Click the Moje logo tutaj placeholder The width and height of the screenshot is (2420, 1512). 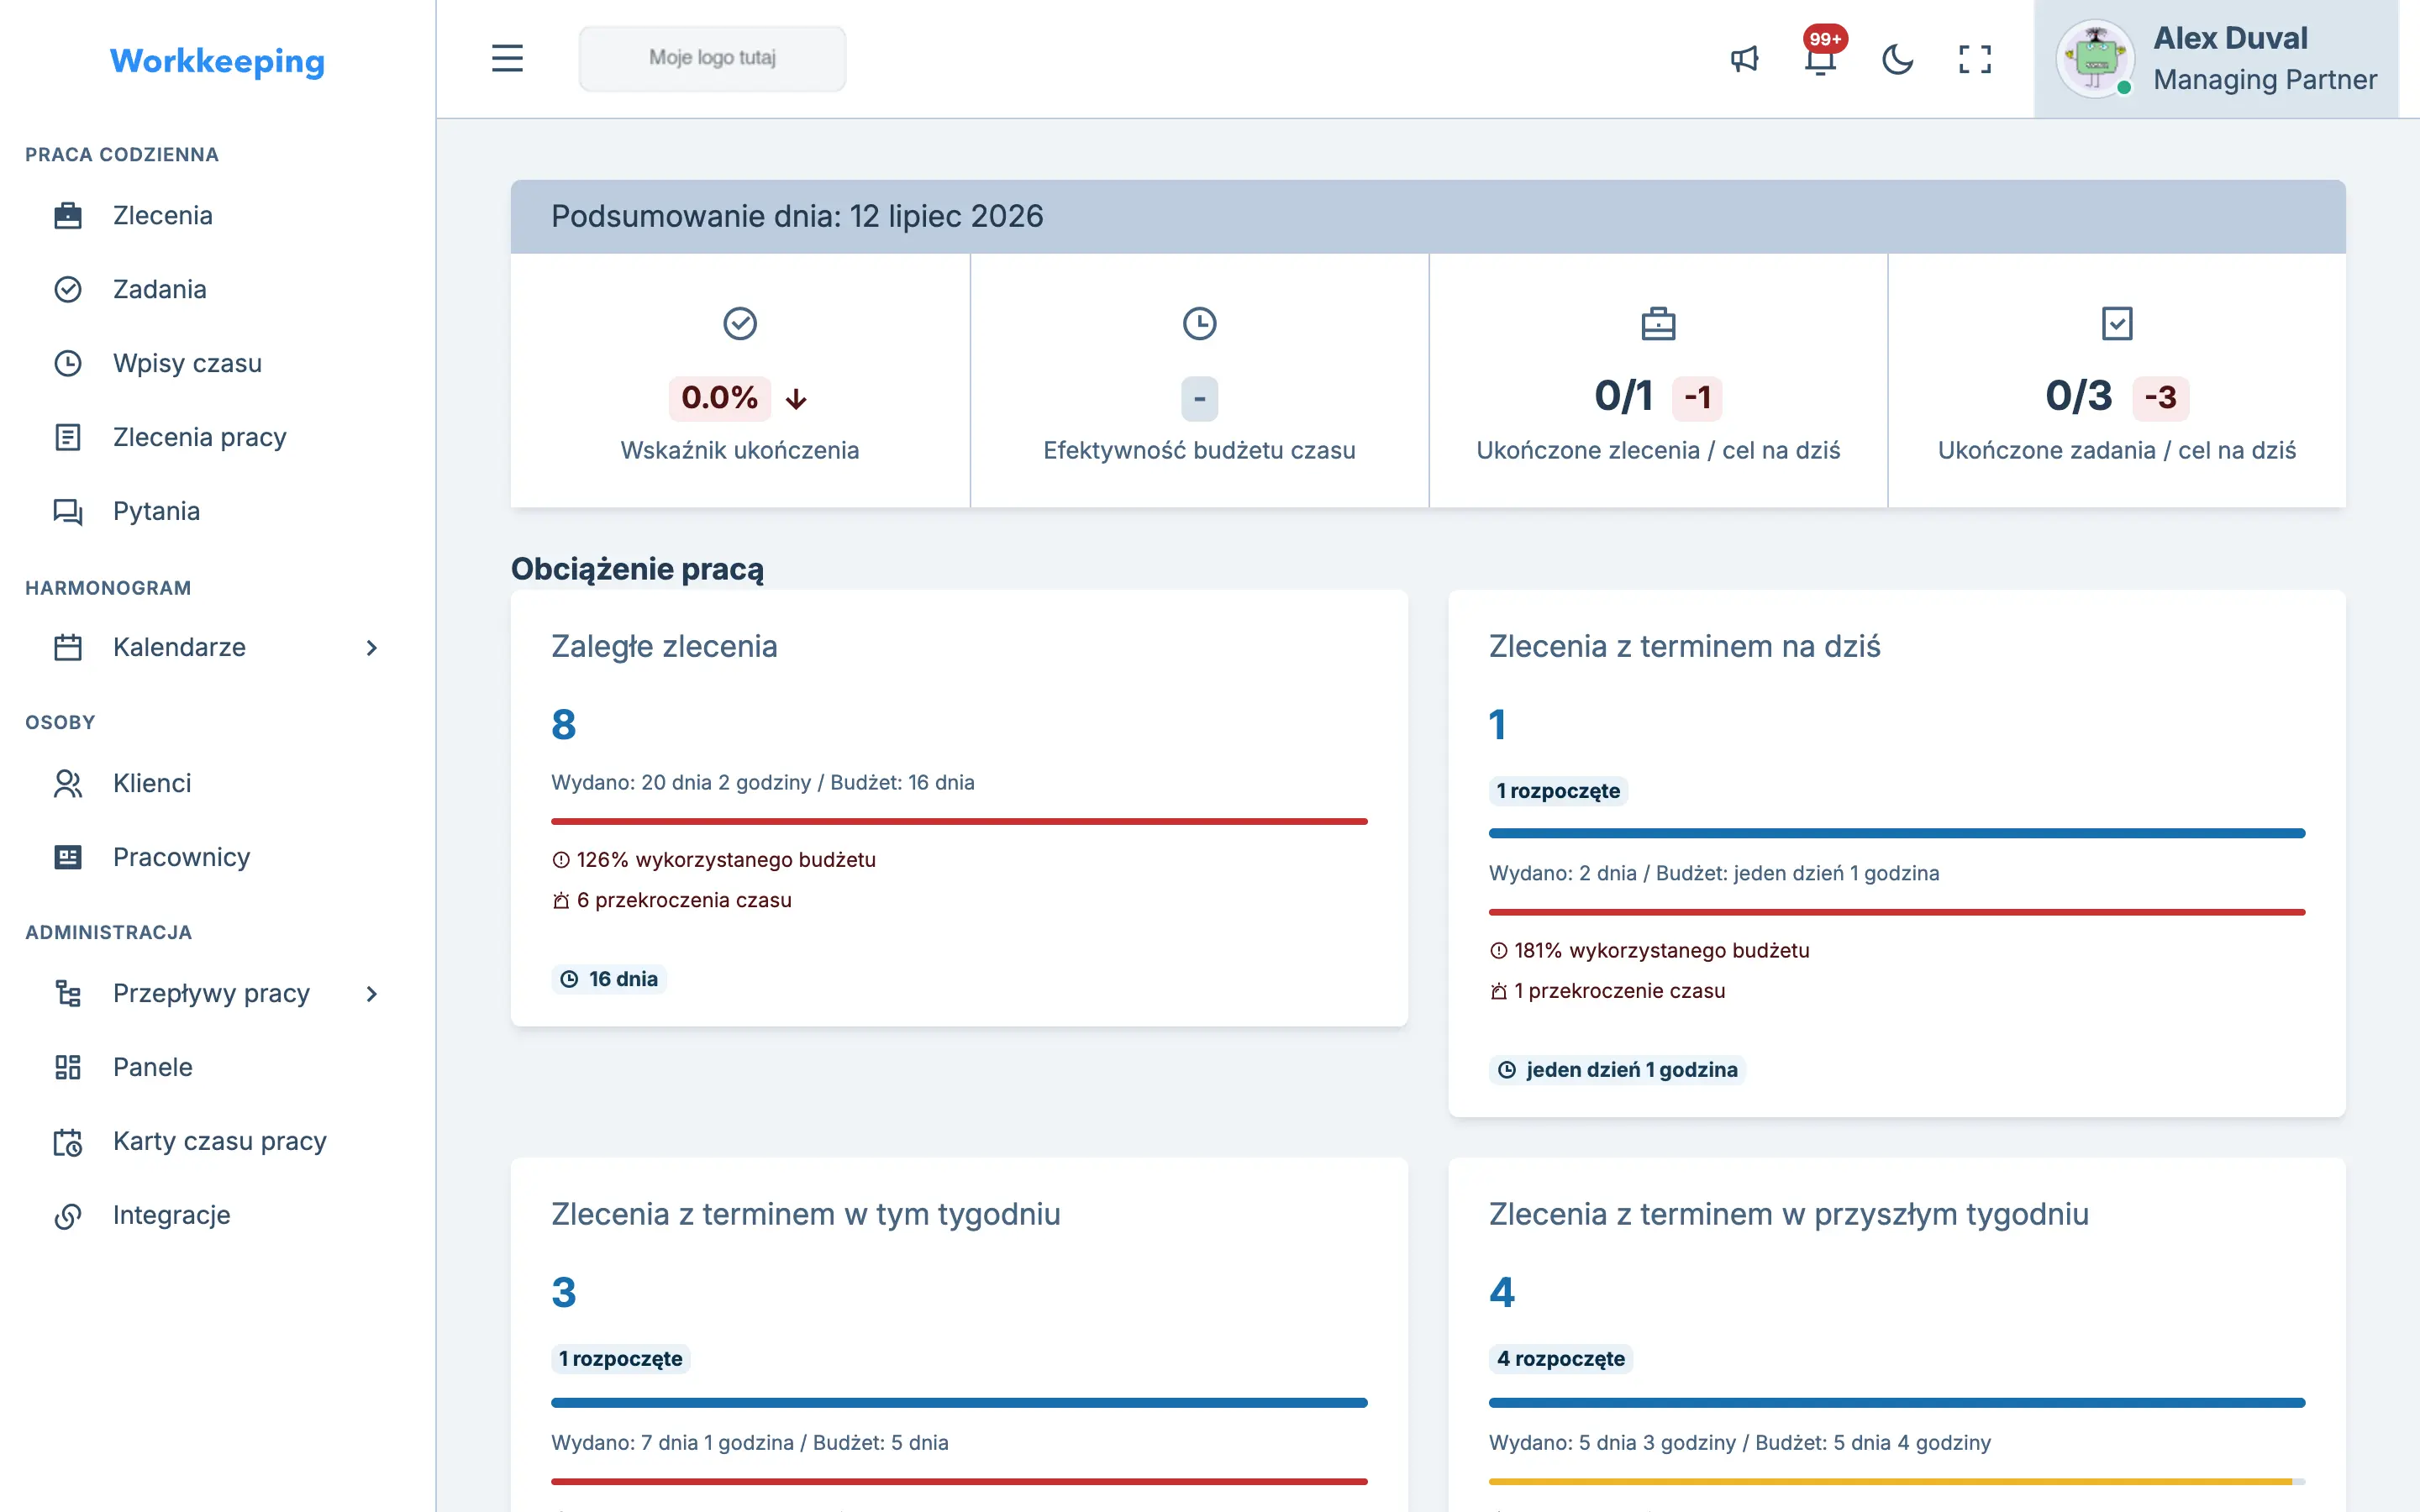(x=712, y=58)
